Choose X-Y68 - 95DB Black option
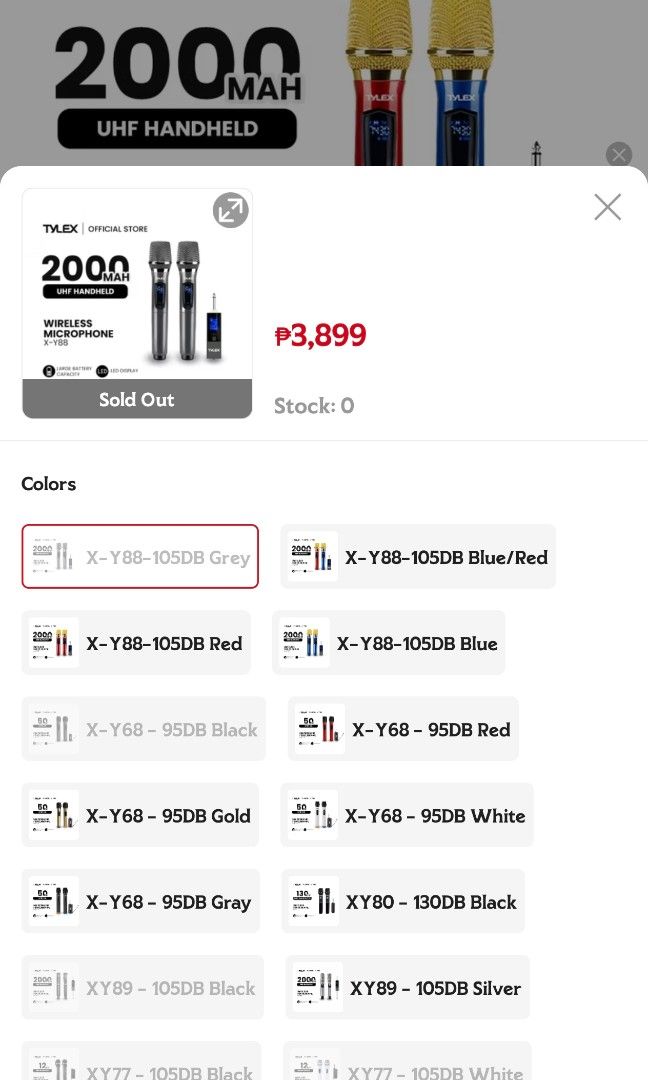This screenshot has height=1080, width=648. click(x=143, y=729)
